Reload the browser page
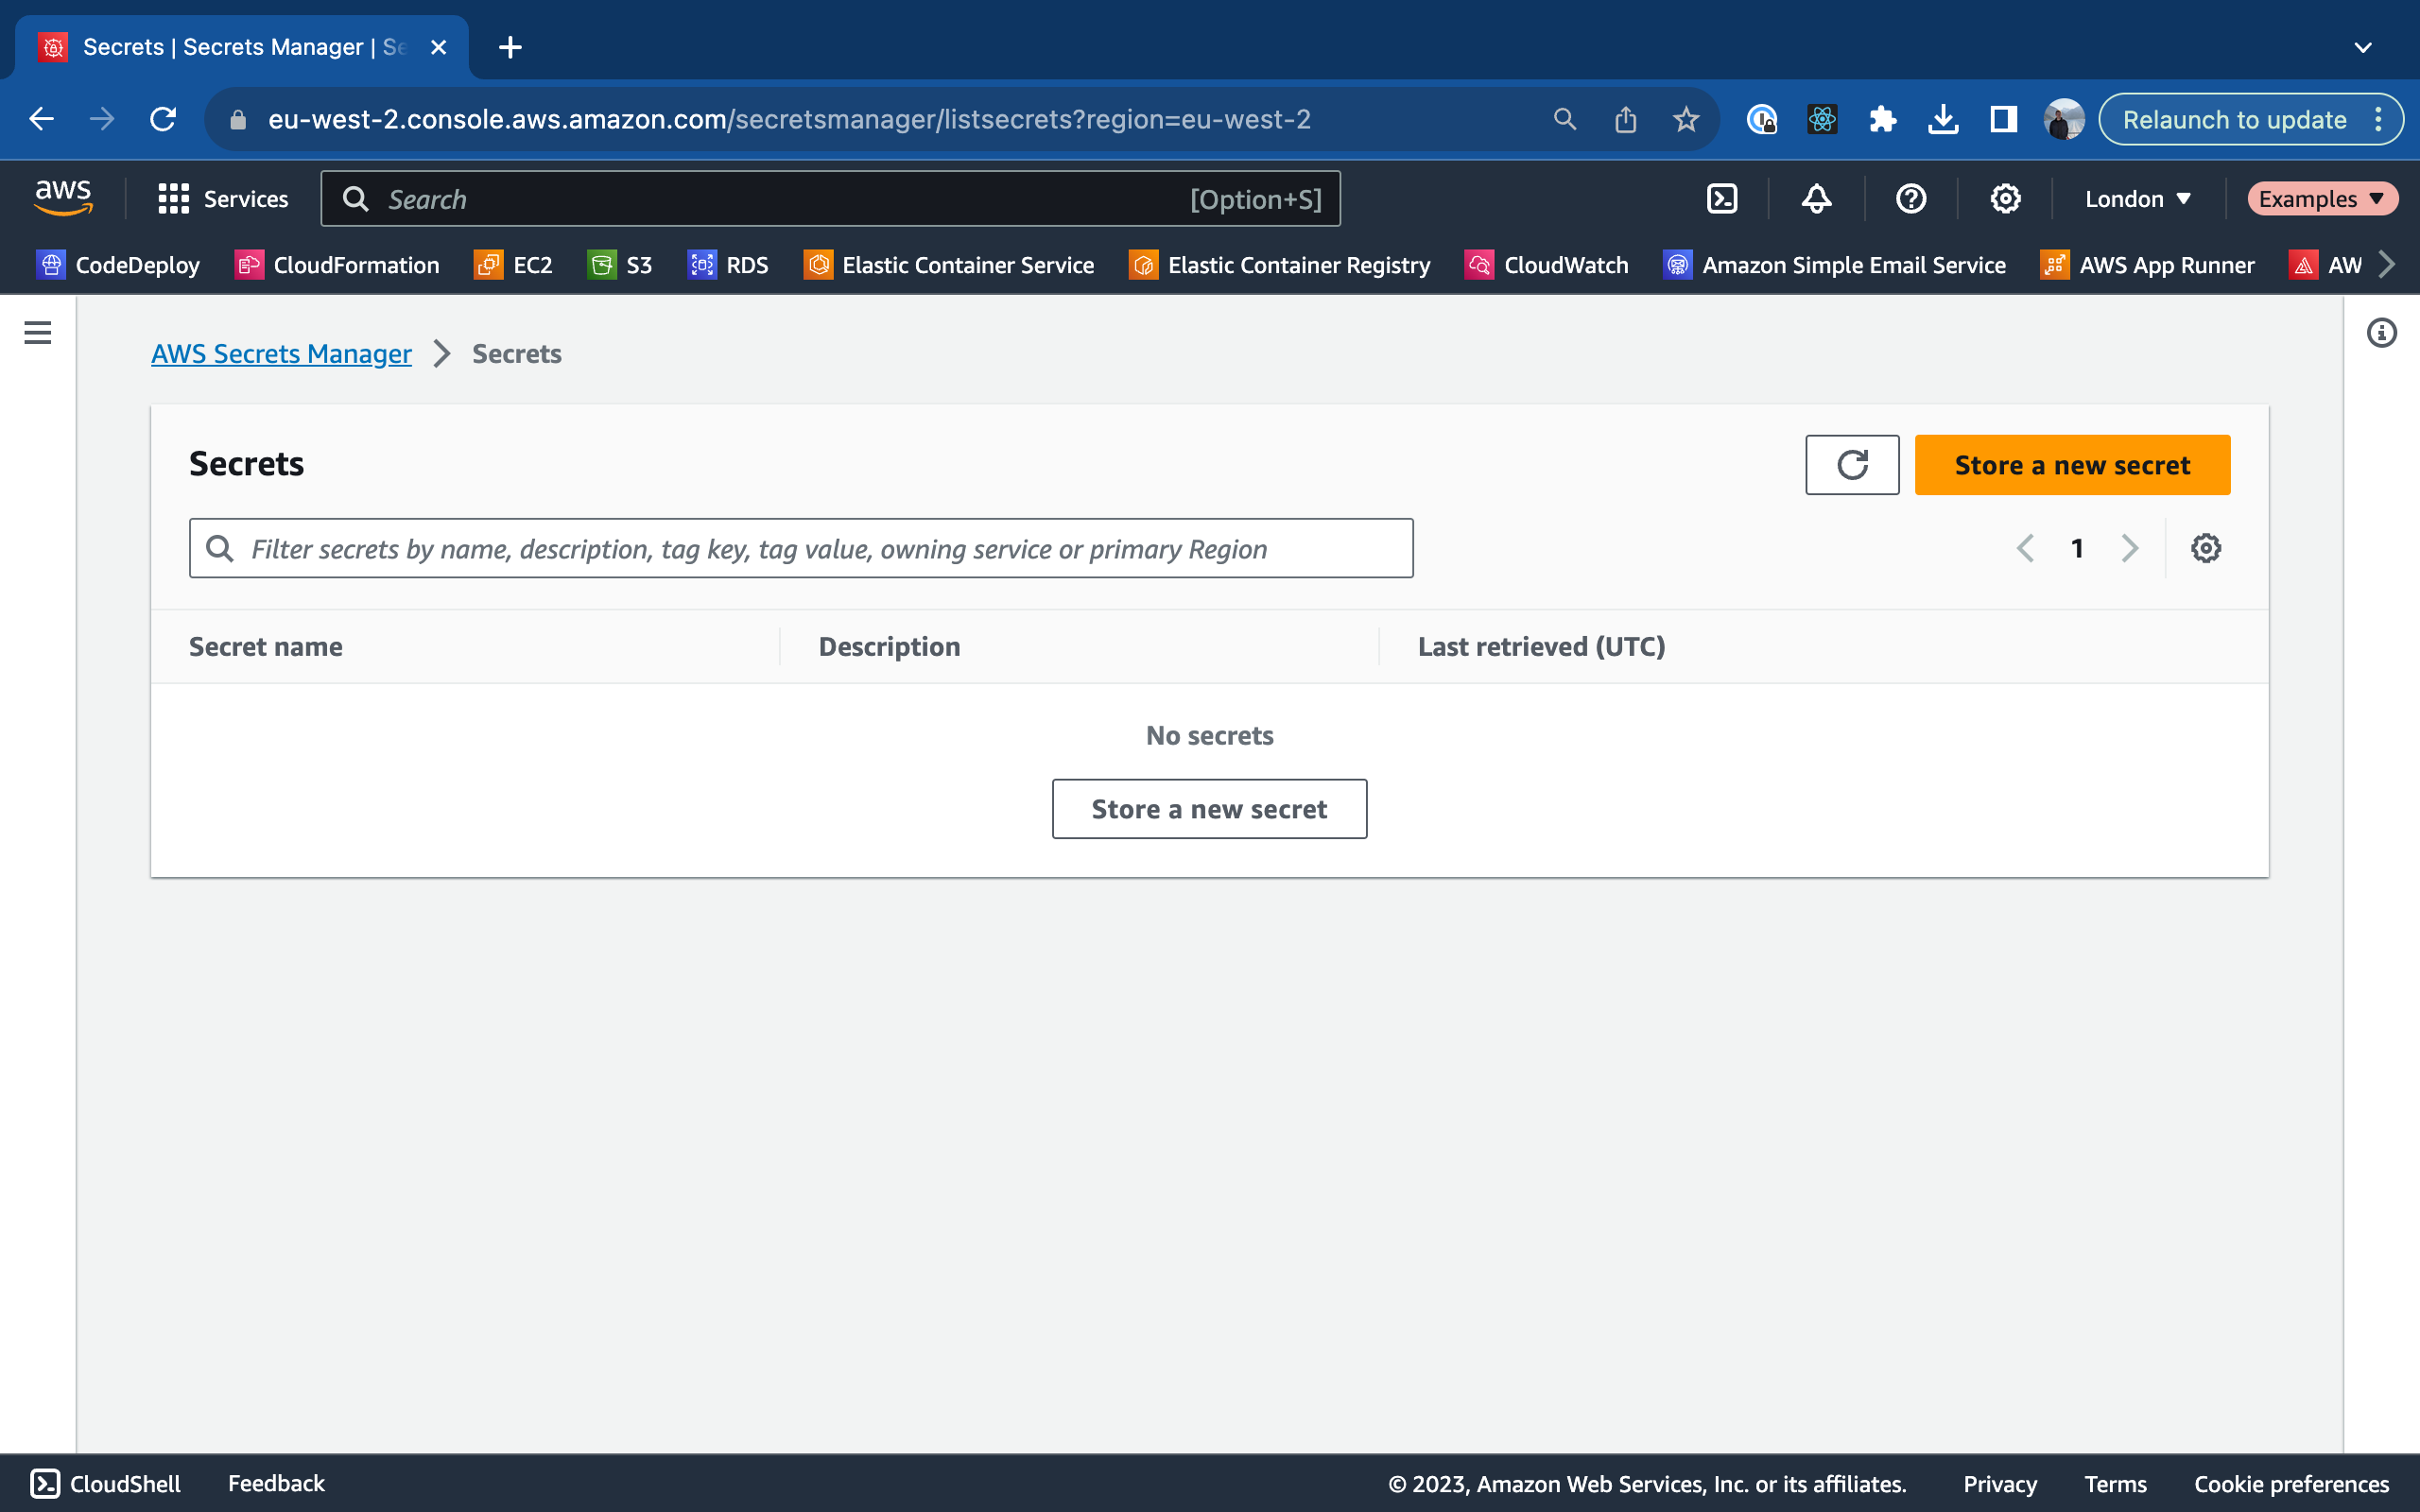 pyautogui.click(x=163, y=119)
